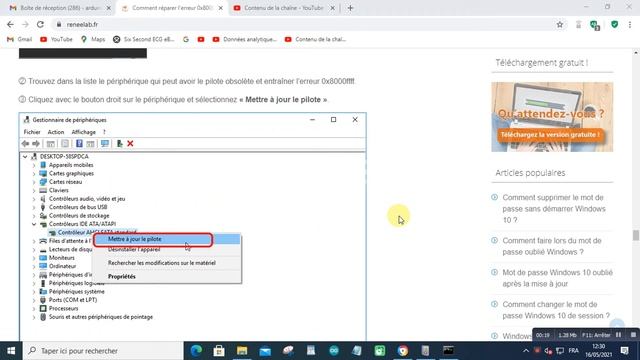This screenshot has width=640, height=360.
Task: Open the Gmail bookmark
Action: 19,39
